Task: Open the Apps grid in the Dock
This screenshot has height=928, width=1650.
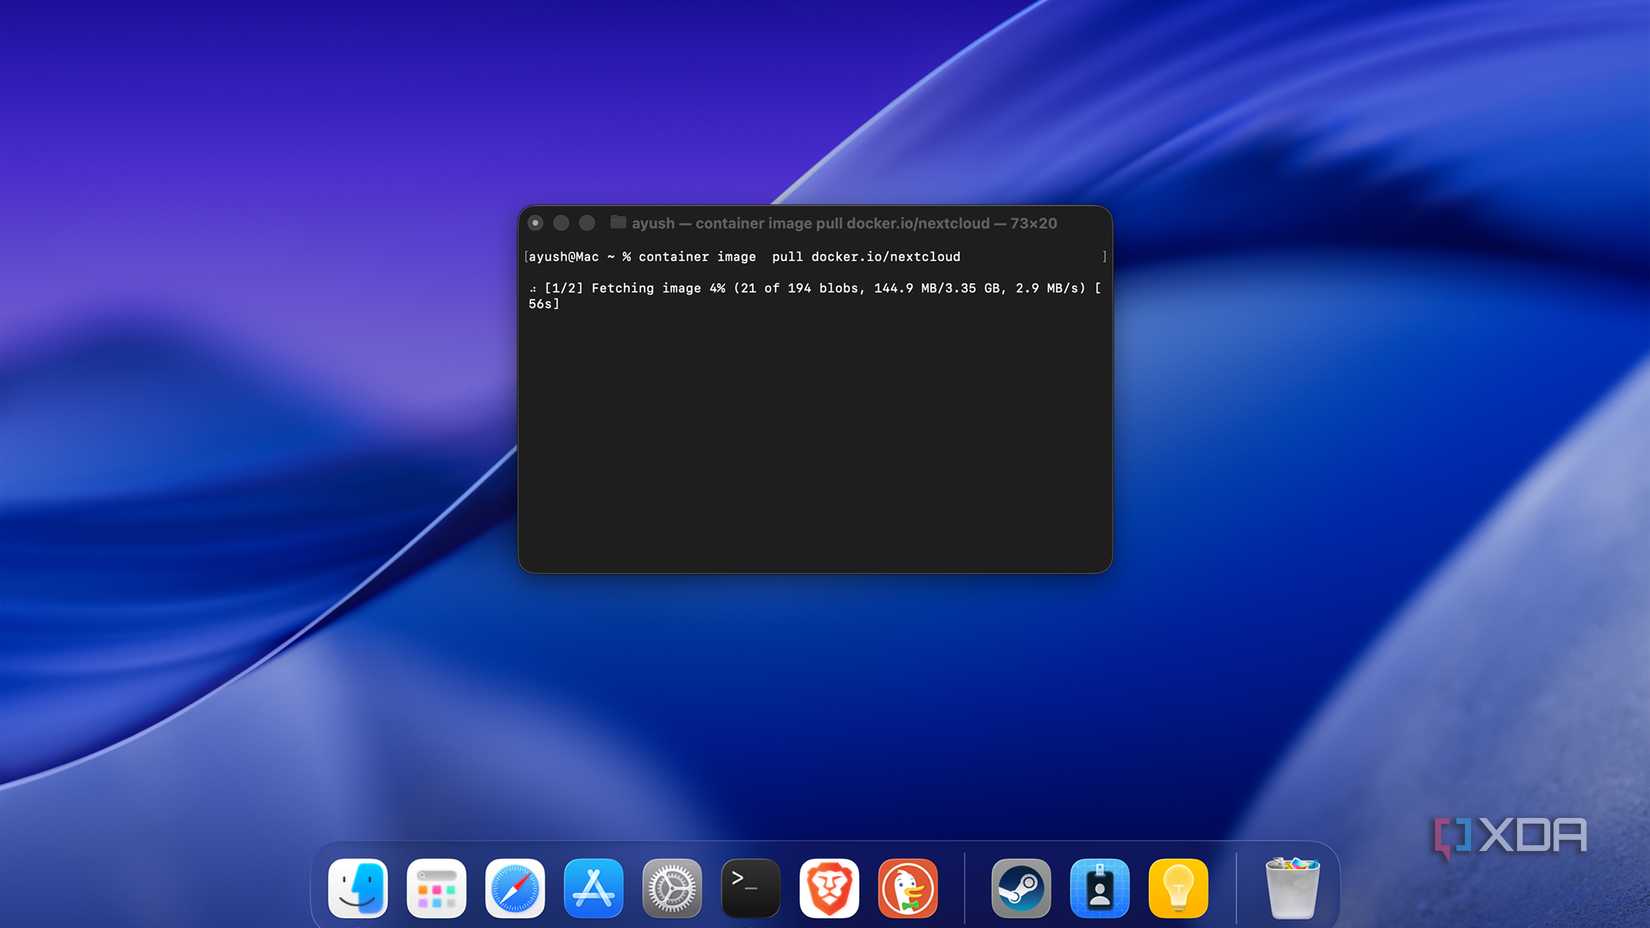Action: (436, 887)
